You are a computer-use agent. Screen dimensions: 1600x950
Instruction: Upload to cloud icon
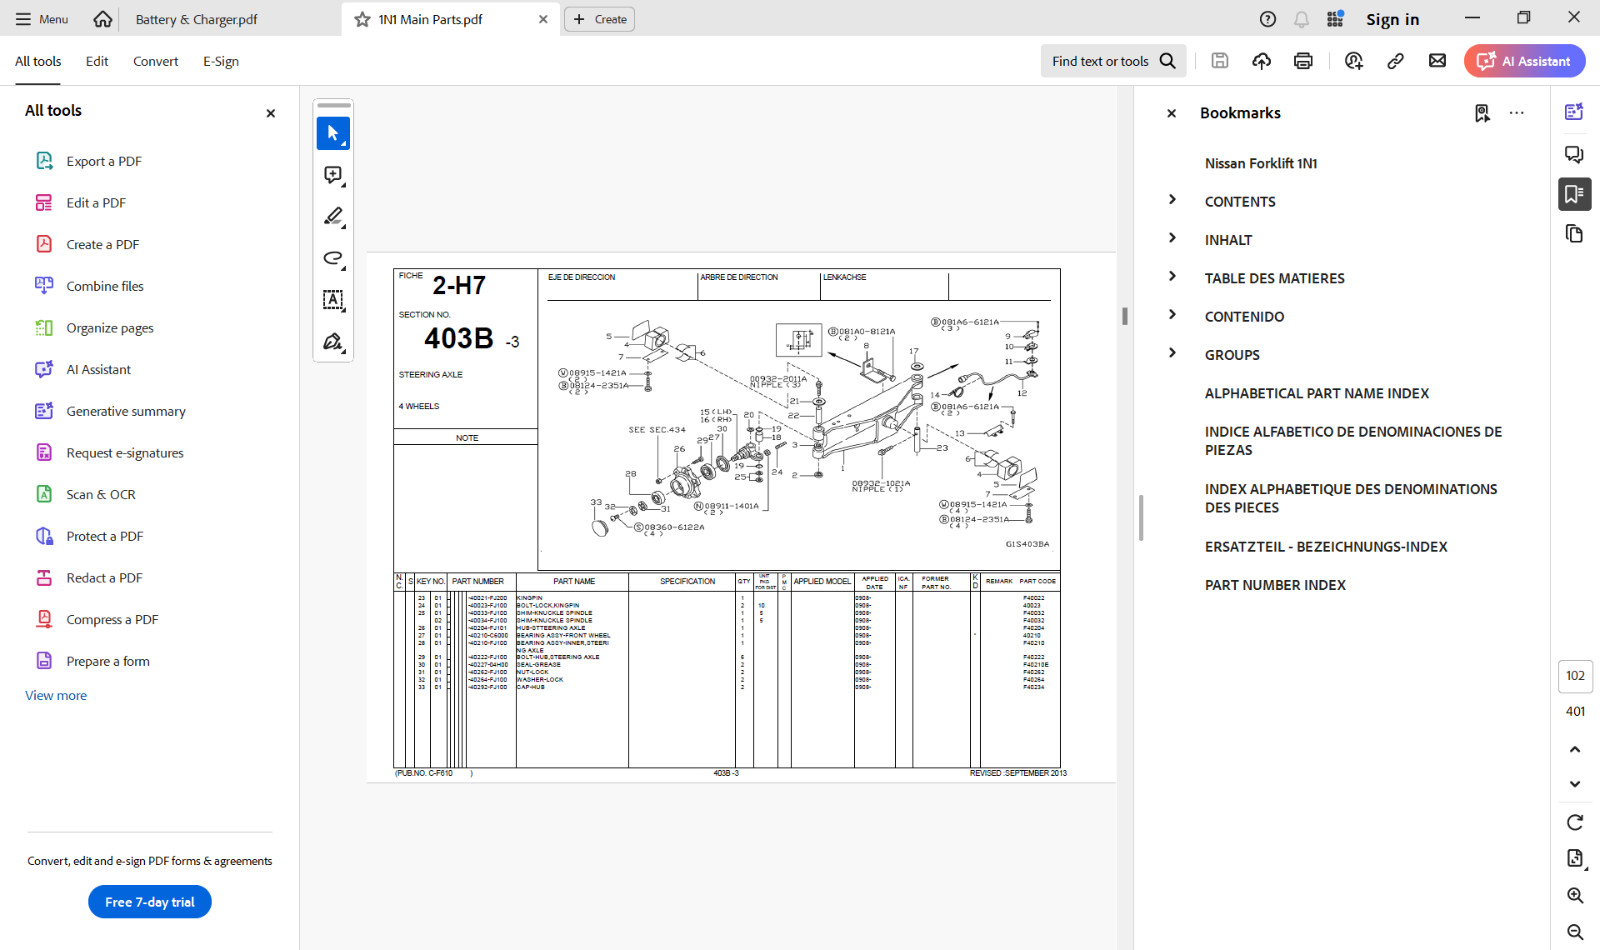click(x=1262, y=61)
